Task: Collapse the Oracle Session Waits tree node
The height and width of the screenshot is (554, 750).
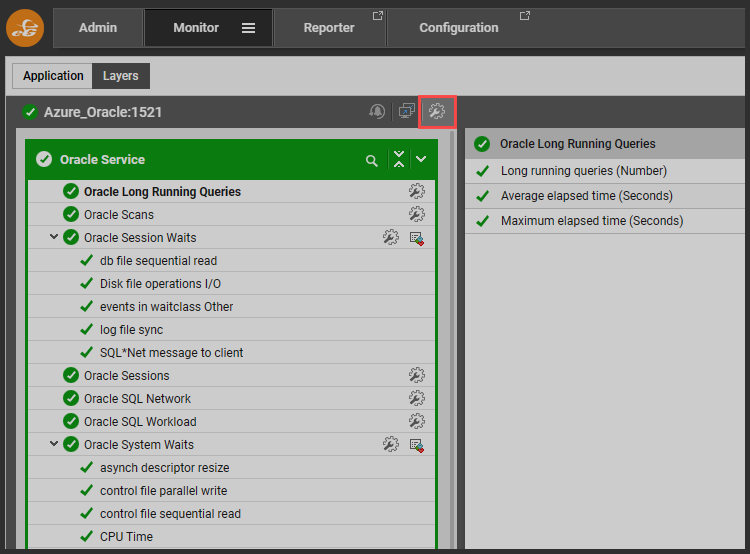Action: coord(54,236)
